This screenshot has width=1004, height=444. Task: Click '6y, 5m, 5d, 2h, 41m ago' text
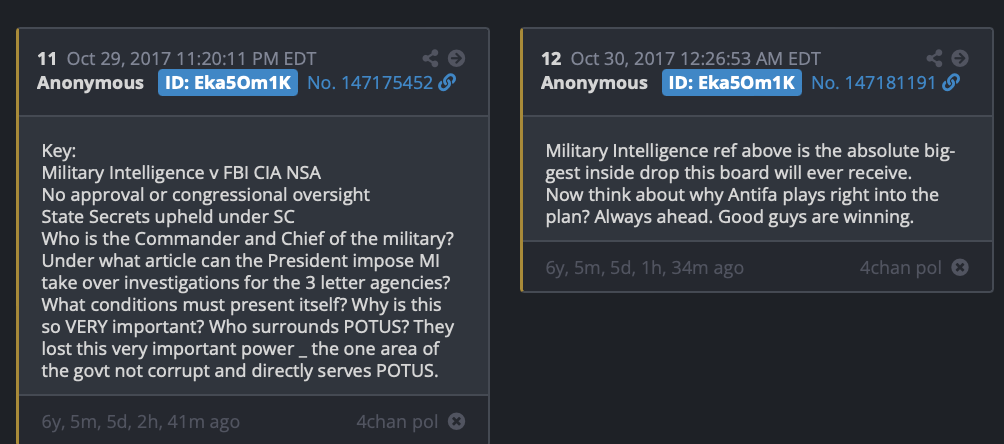tap(140, 421)
